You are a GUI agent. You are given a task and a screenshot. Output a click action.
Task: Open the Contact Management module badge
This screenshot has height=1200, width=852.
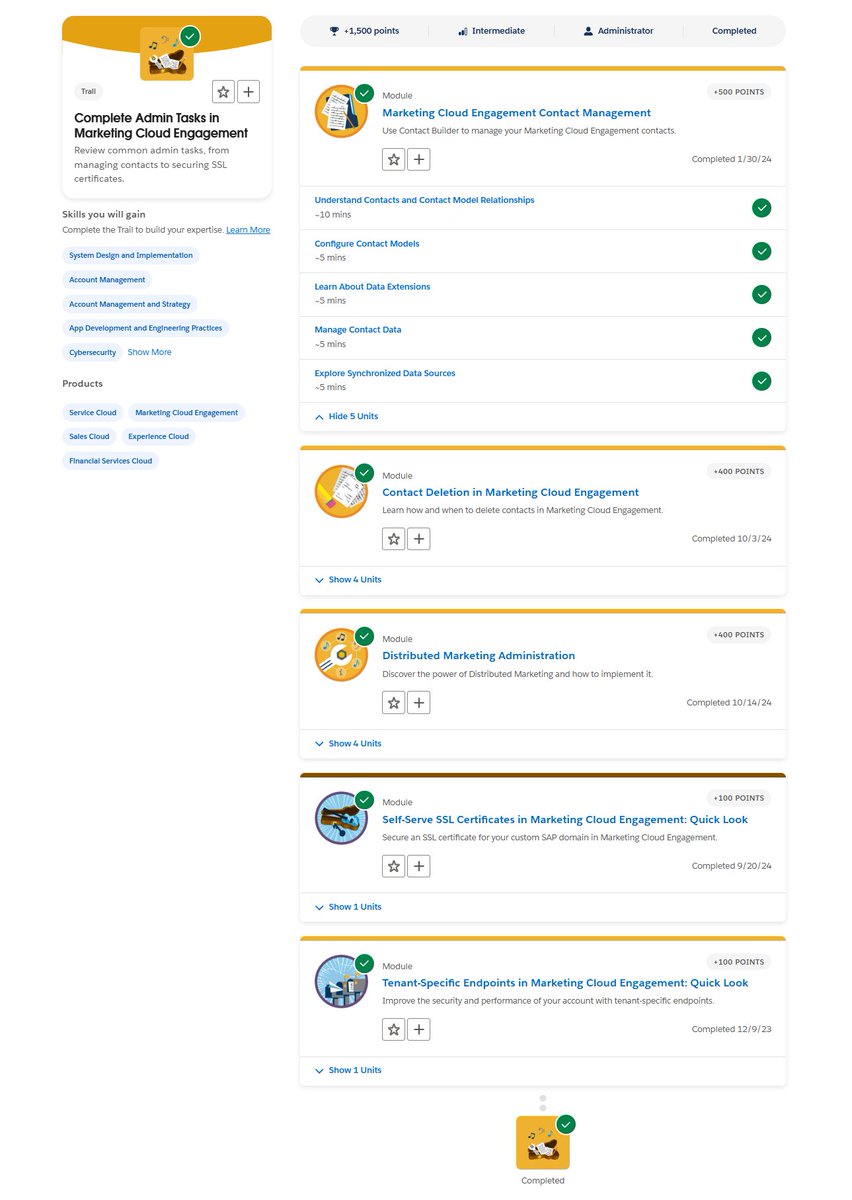click(x=341, y=111)
